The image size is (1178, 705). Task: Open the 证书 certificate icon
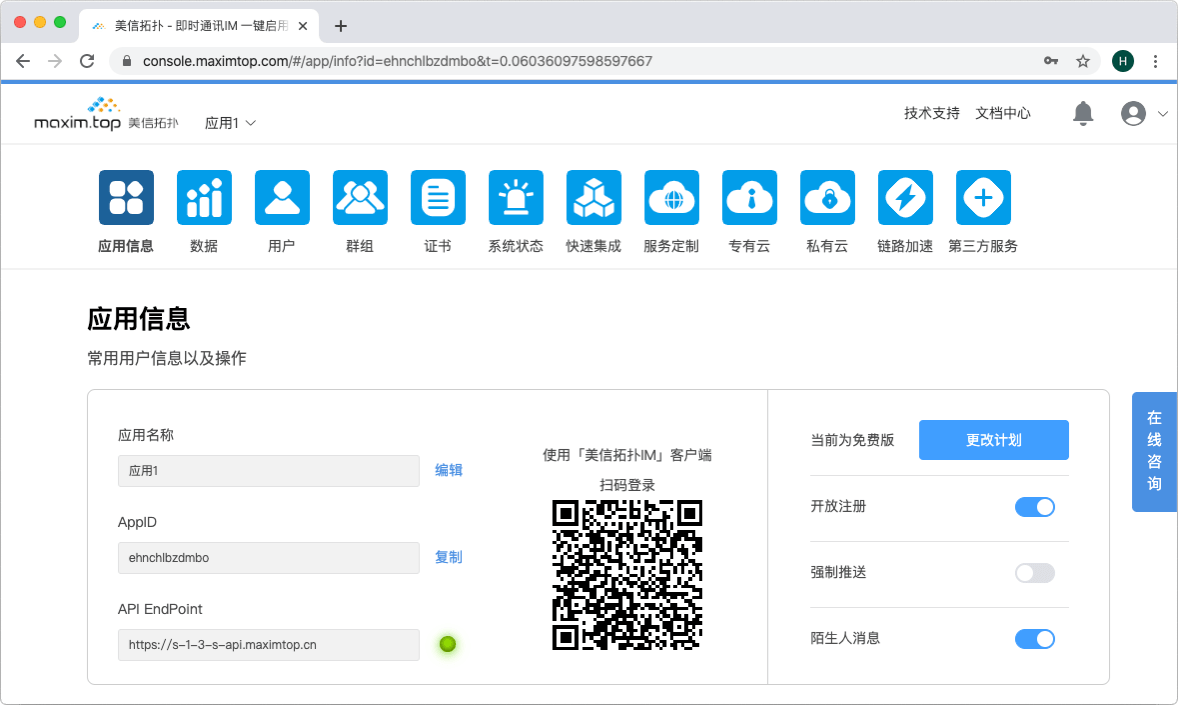point(438,198)
